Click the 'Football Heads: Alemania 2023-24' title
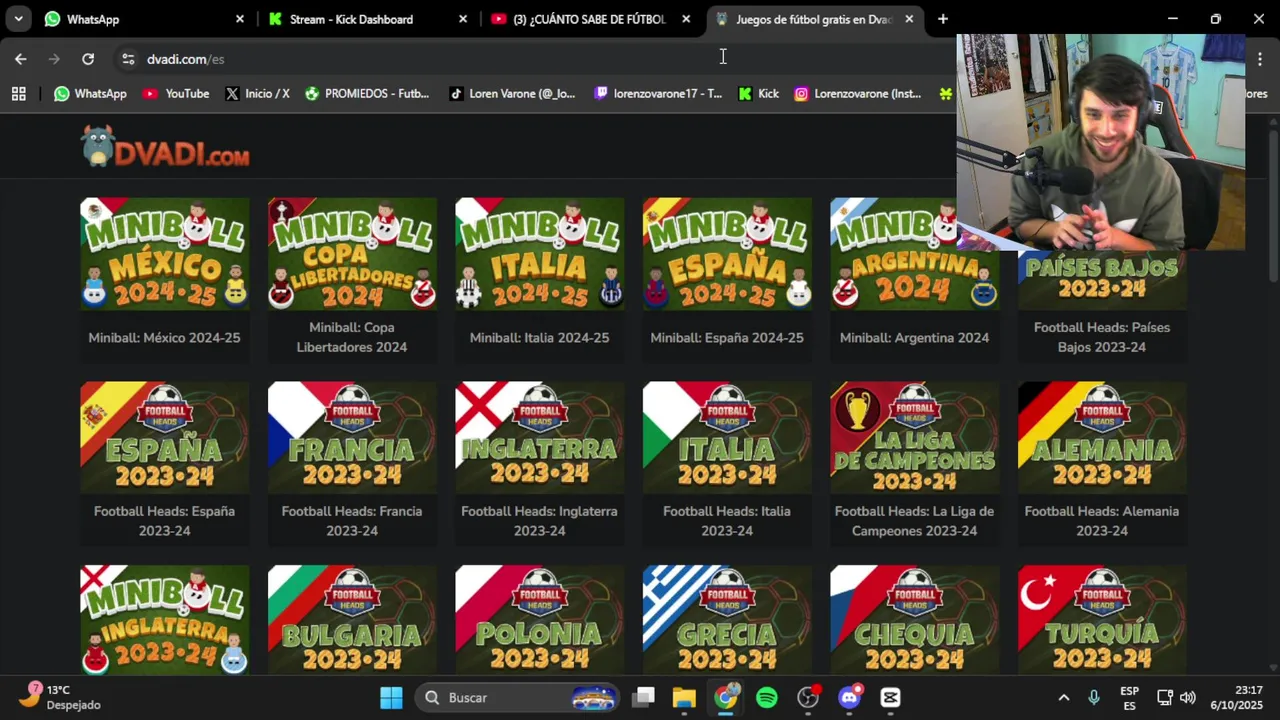 [1102, 521]
